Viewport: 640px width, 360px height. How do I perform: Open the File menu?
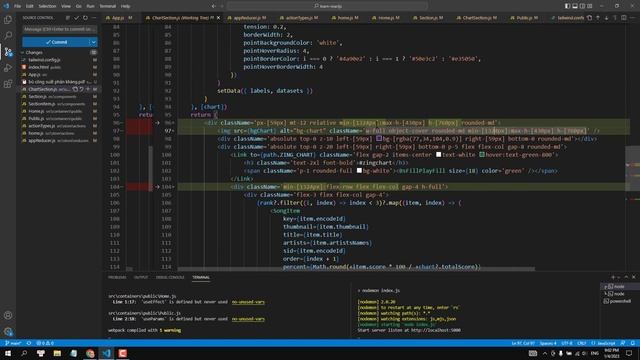tap(18, 6)
